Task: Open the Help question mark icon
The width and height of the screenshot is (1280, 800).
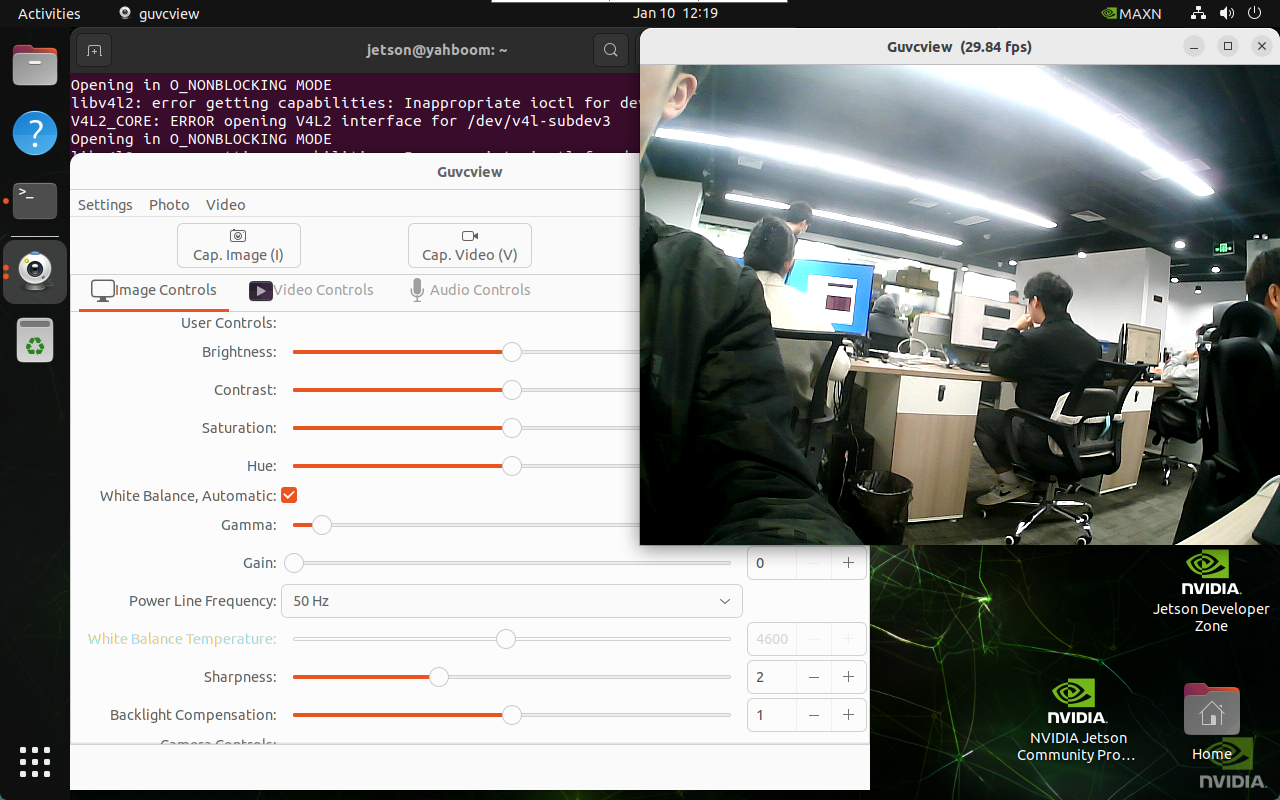Action: pyautogui.click(x=35, y=132)
